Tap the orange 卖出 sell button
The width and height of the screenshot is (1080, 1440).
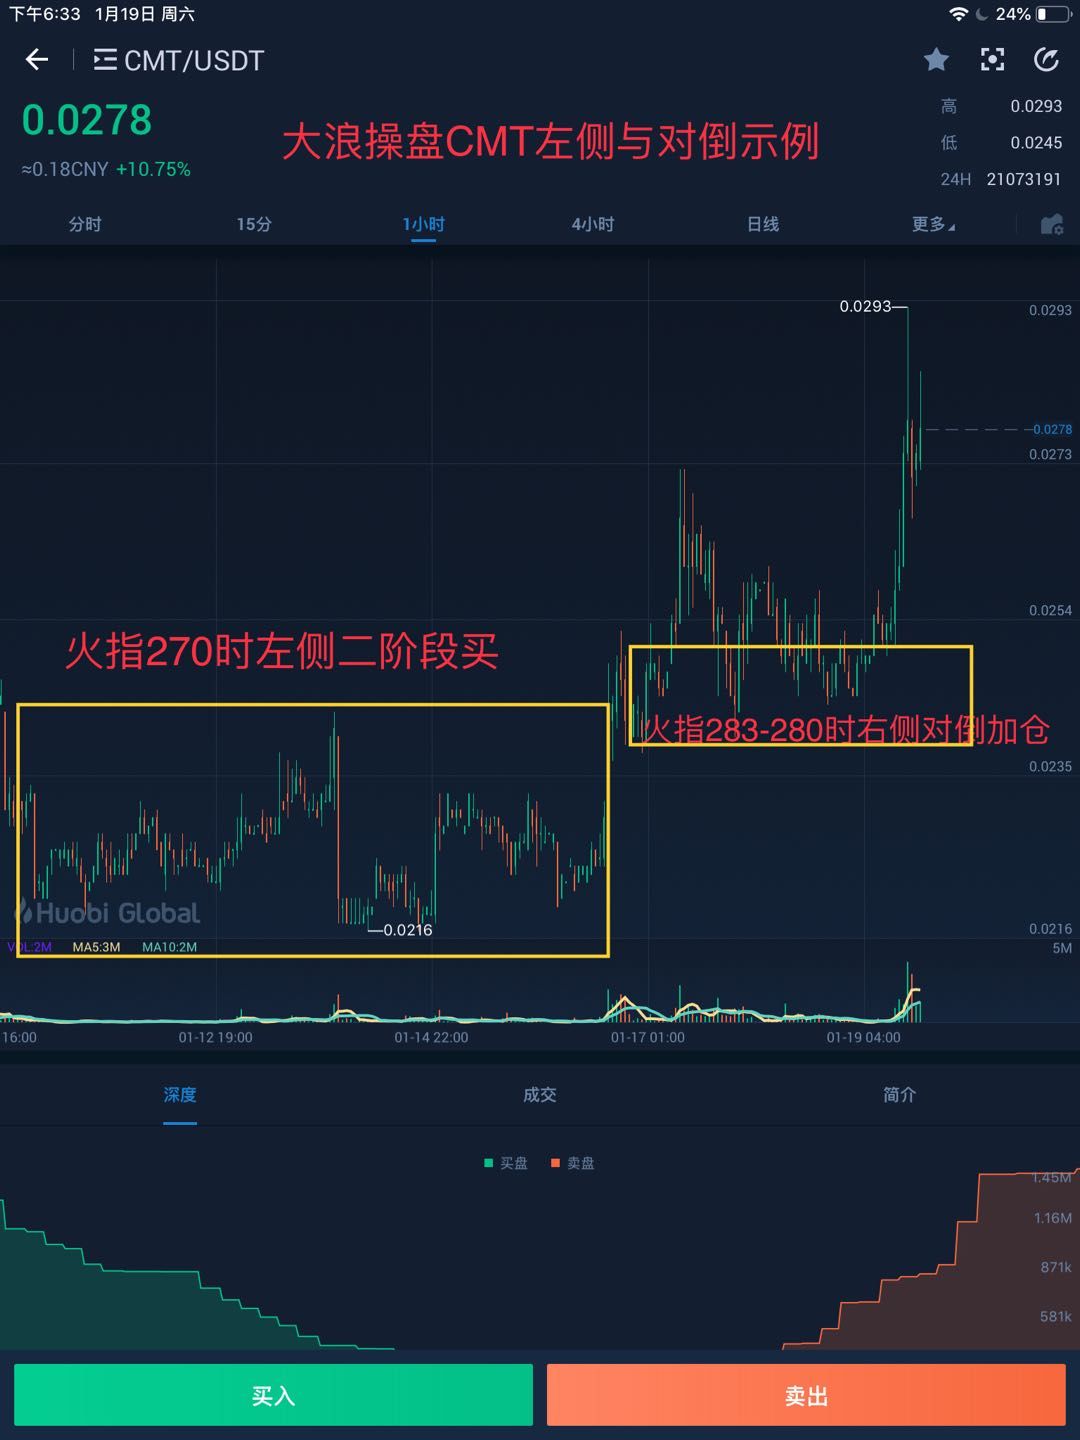point(806,1395)
